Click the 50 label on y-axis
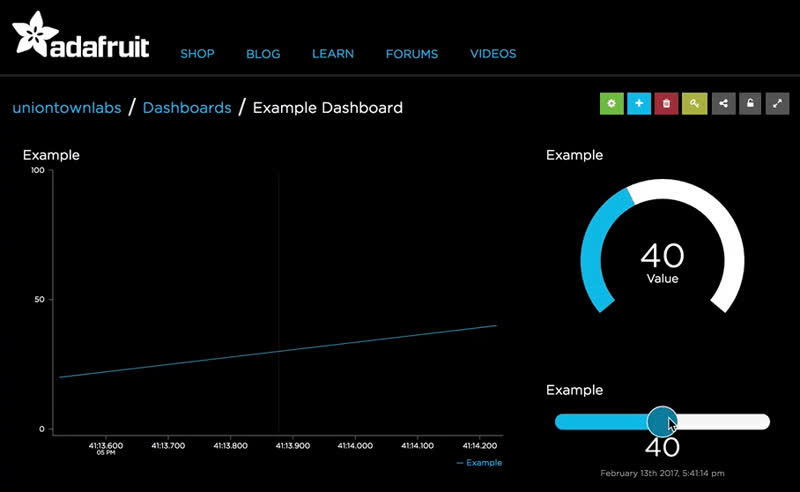 pos(39,300)
